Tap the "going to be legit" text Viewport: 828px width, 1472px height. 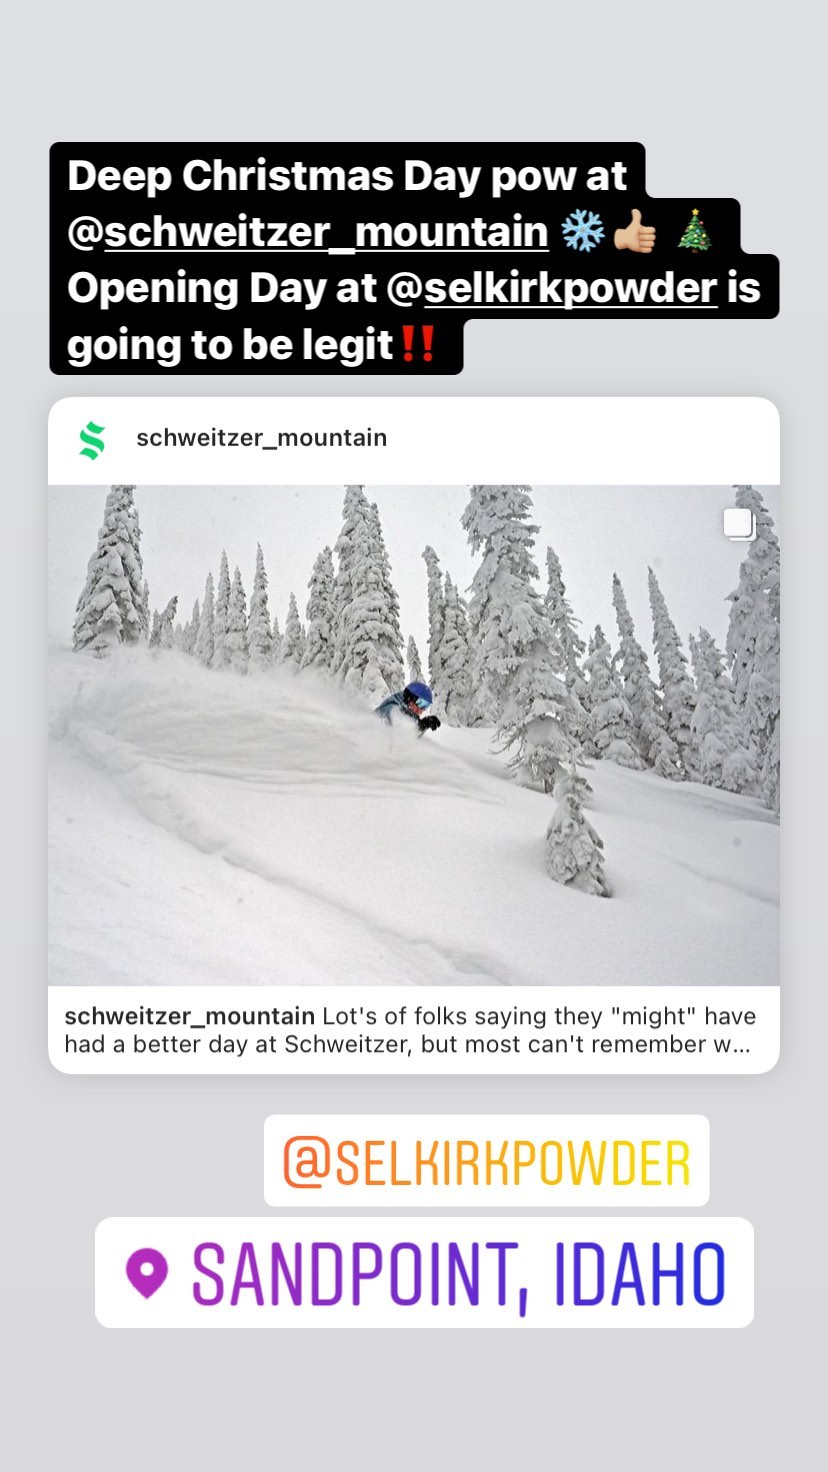click(x=230, y=346)
